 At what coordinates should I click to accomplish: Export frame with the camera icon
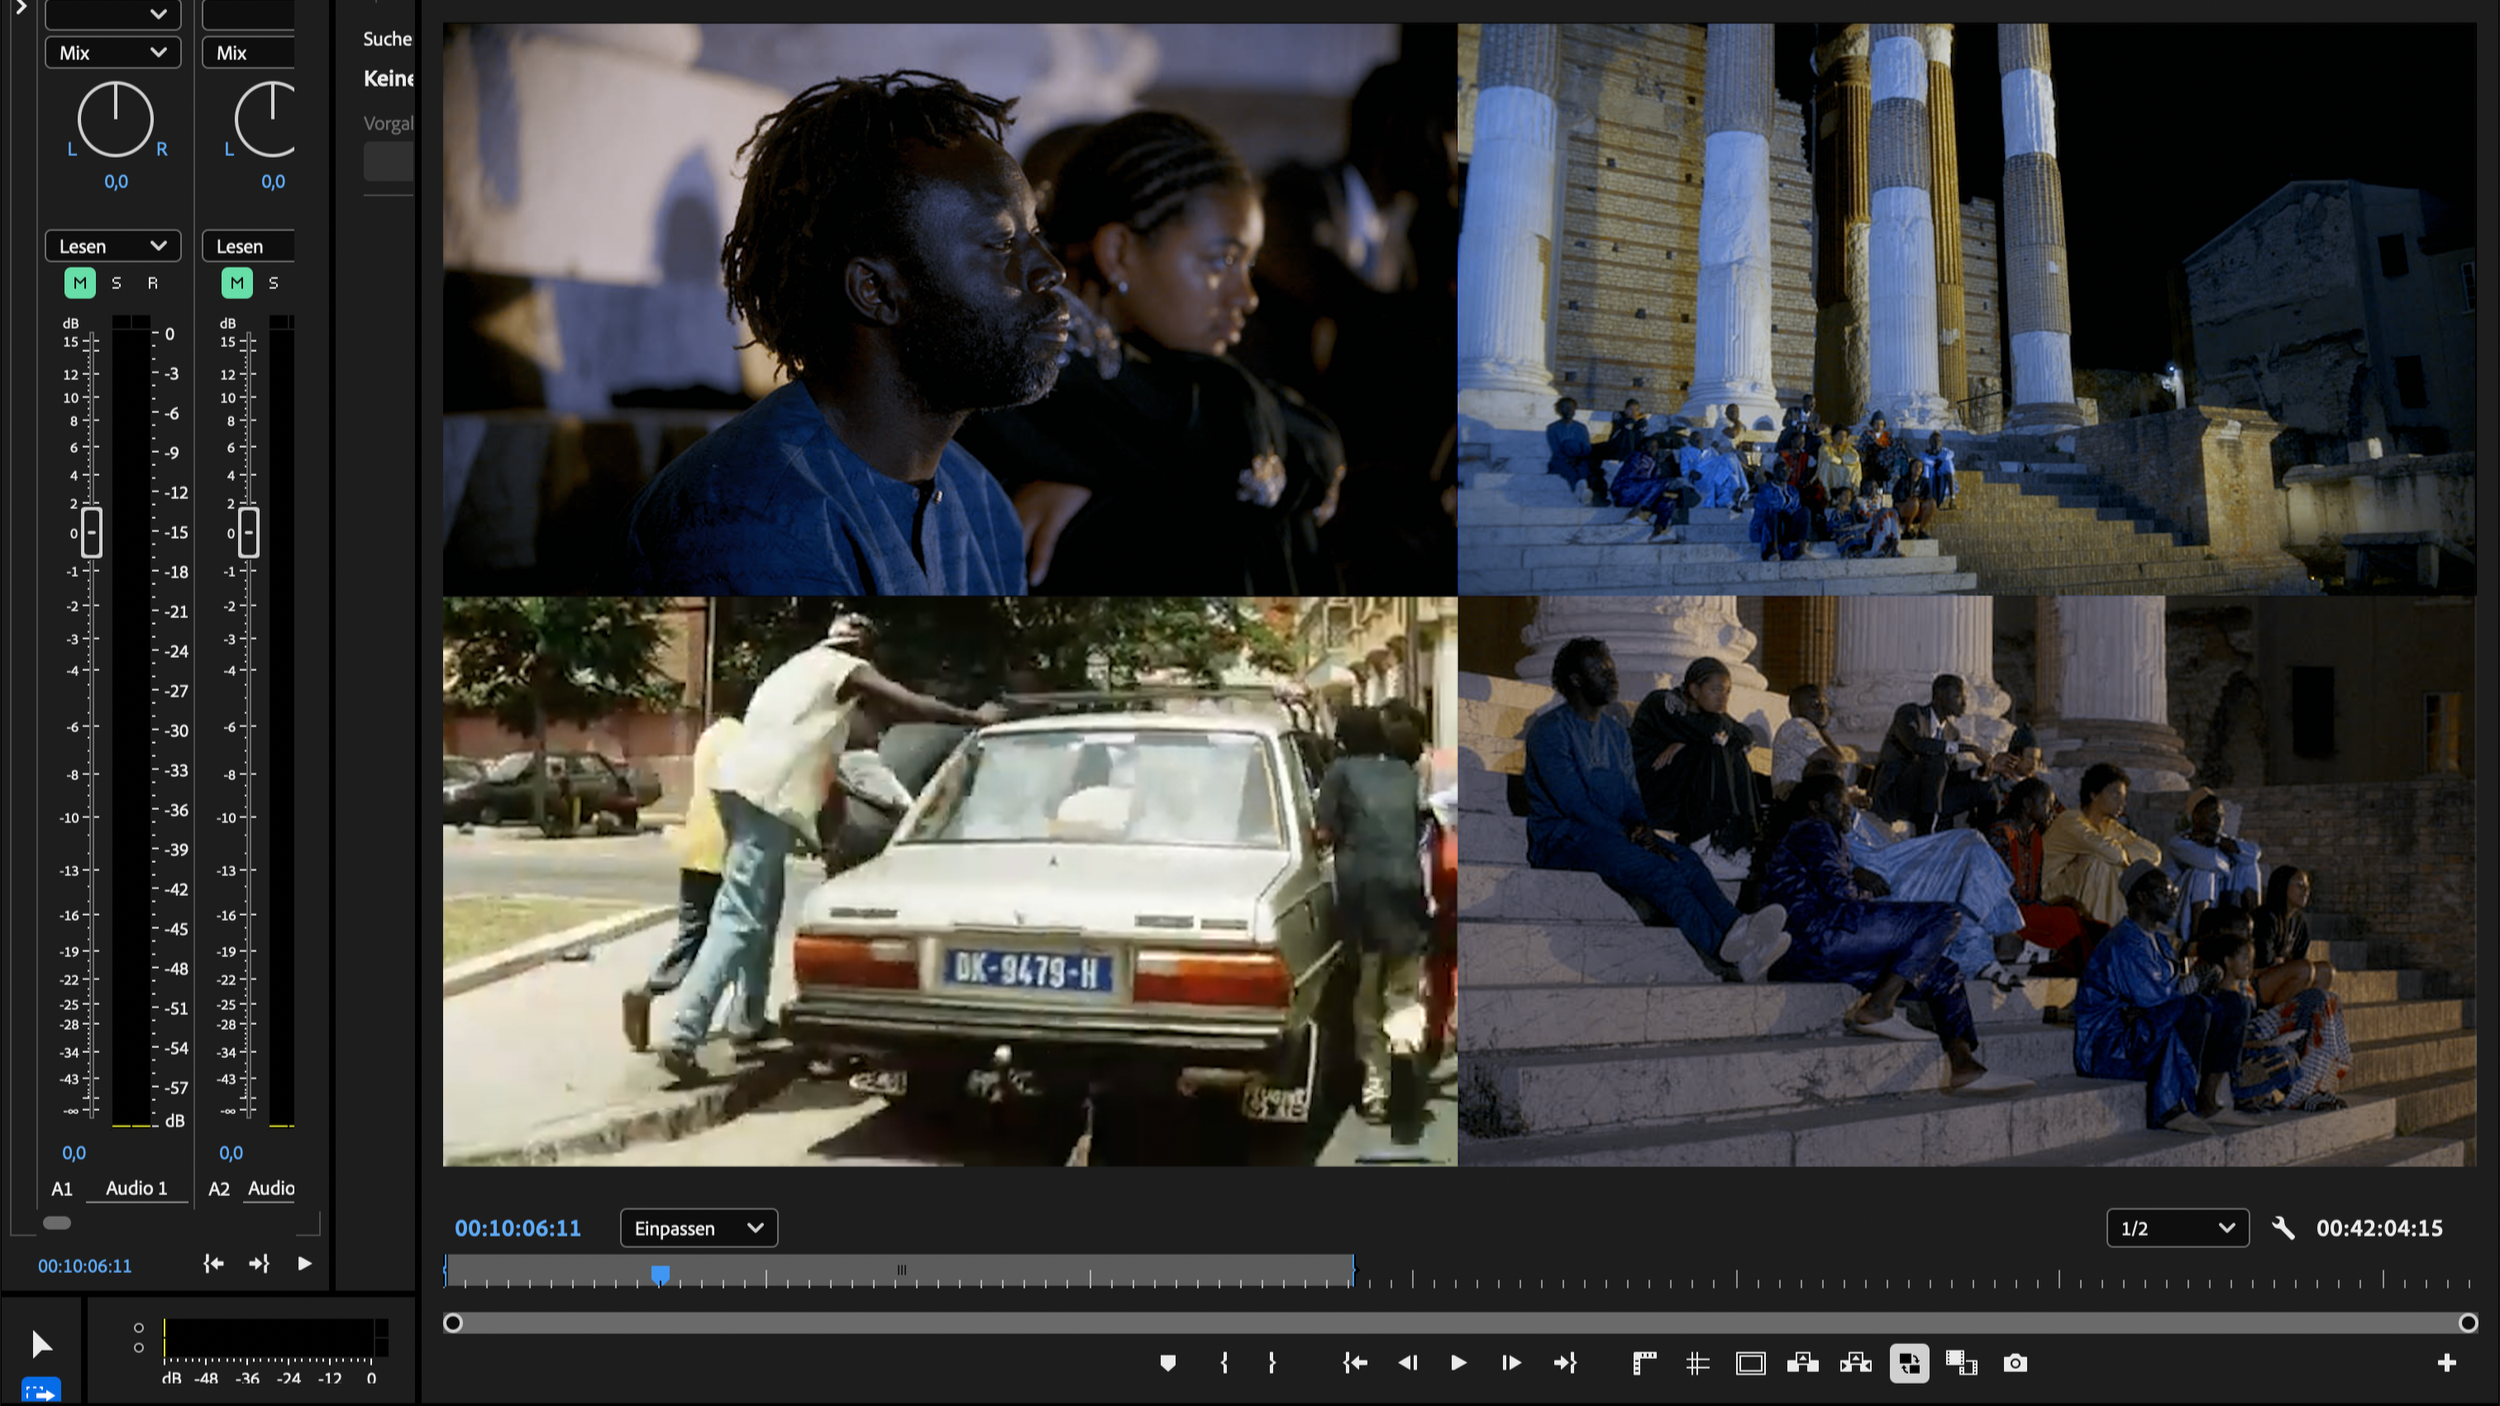pyautogui.click(x=2015, y=1363)
